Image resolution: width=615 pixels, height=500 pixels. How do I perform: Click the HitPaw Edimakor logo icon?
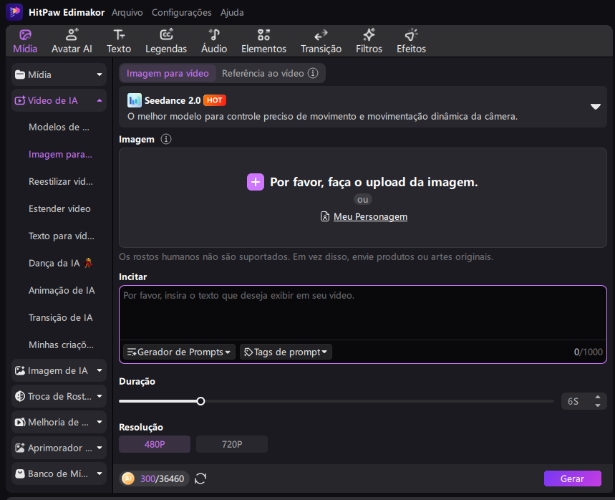pos(15,12)
